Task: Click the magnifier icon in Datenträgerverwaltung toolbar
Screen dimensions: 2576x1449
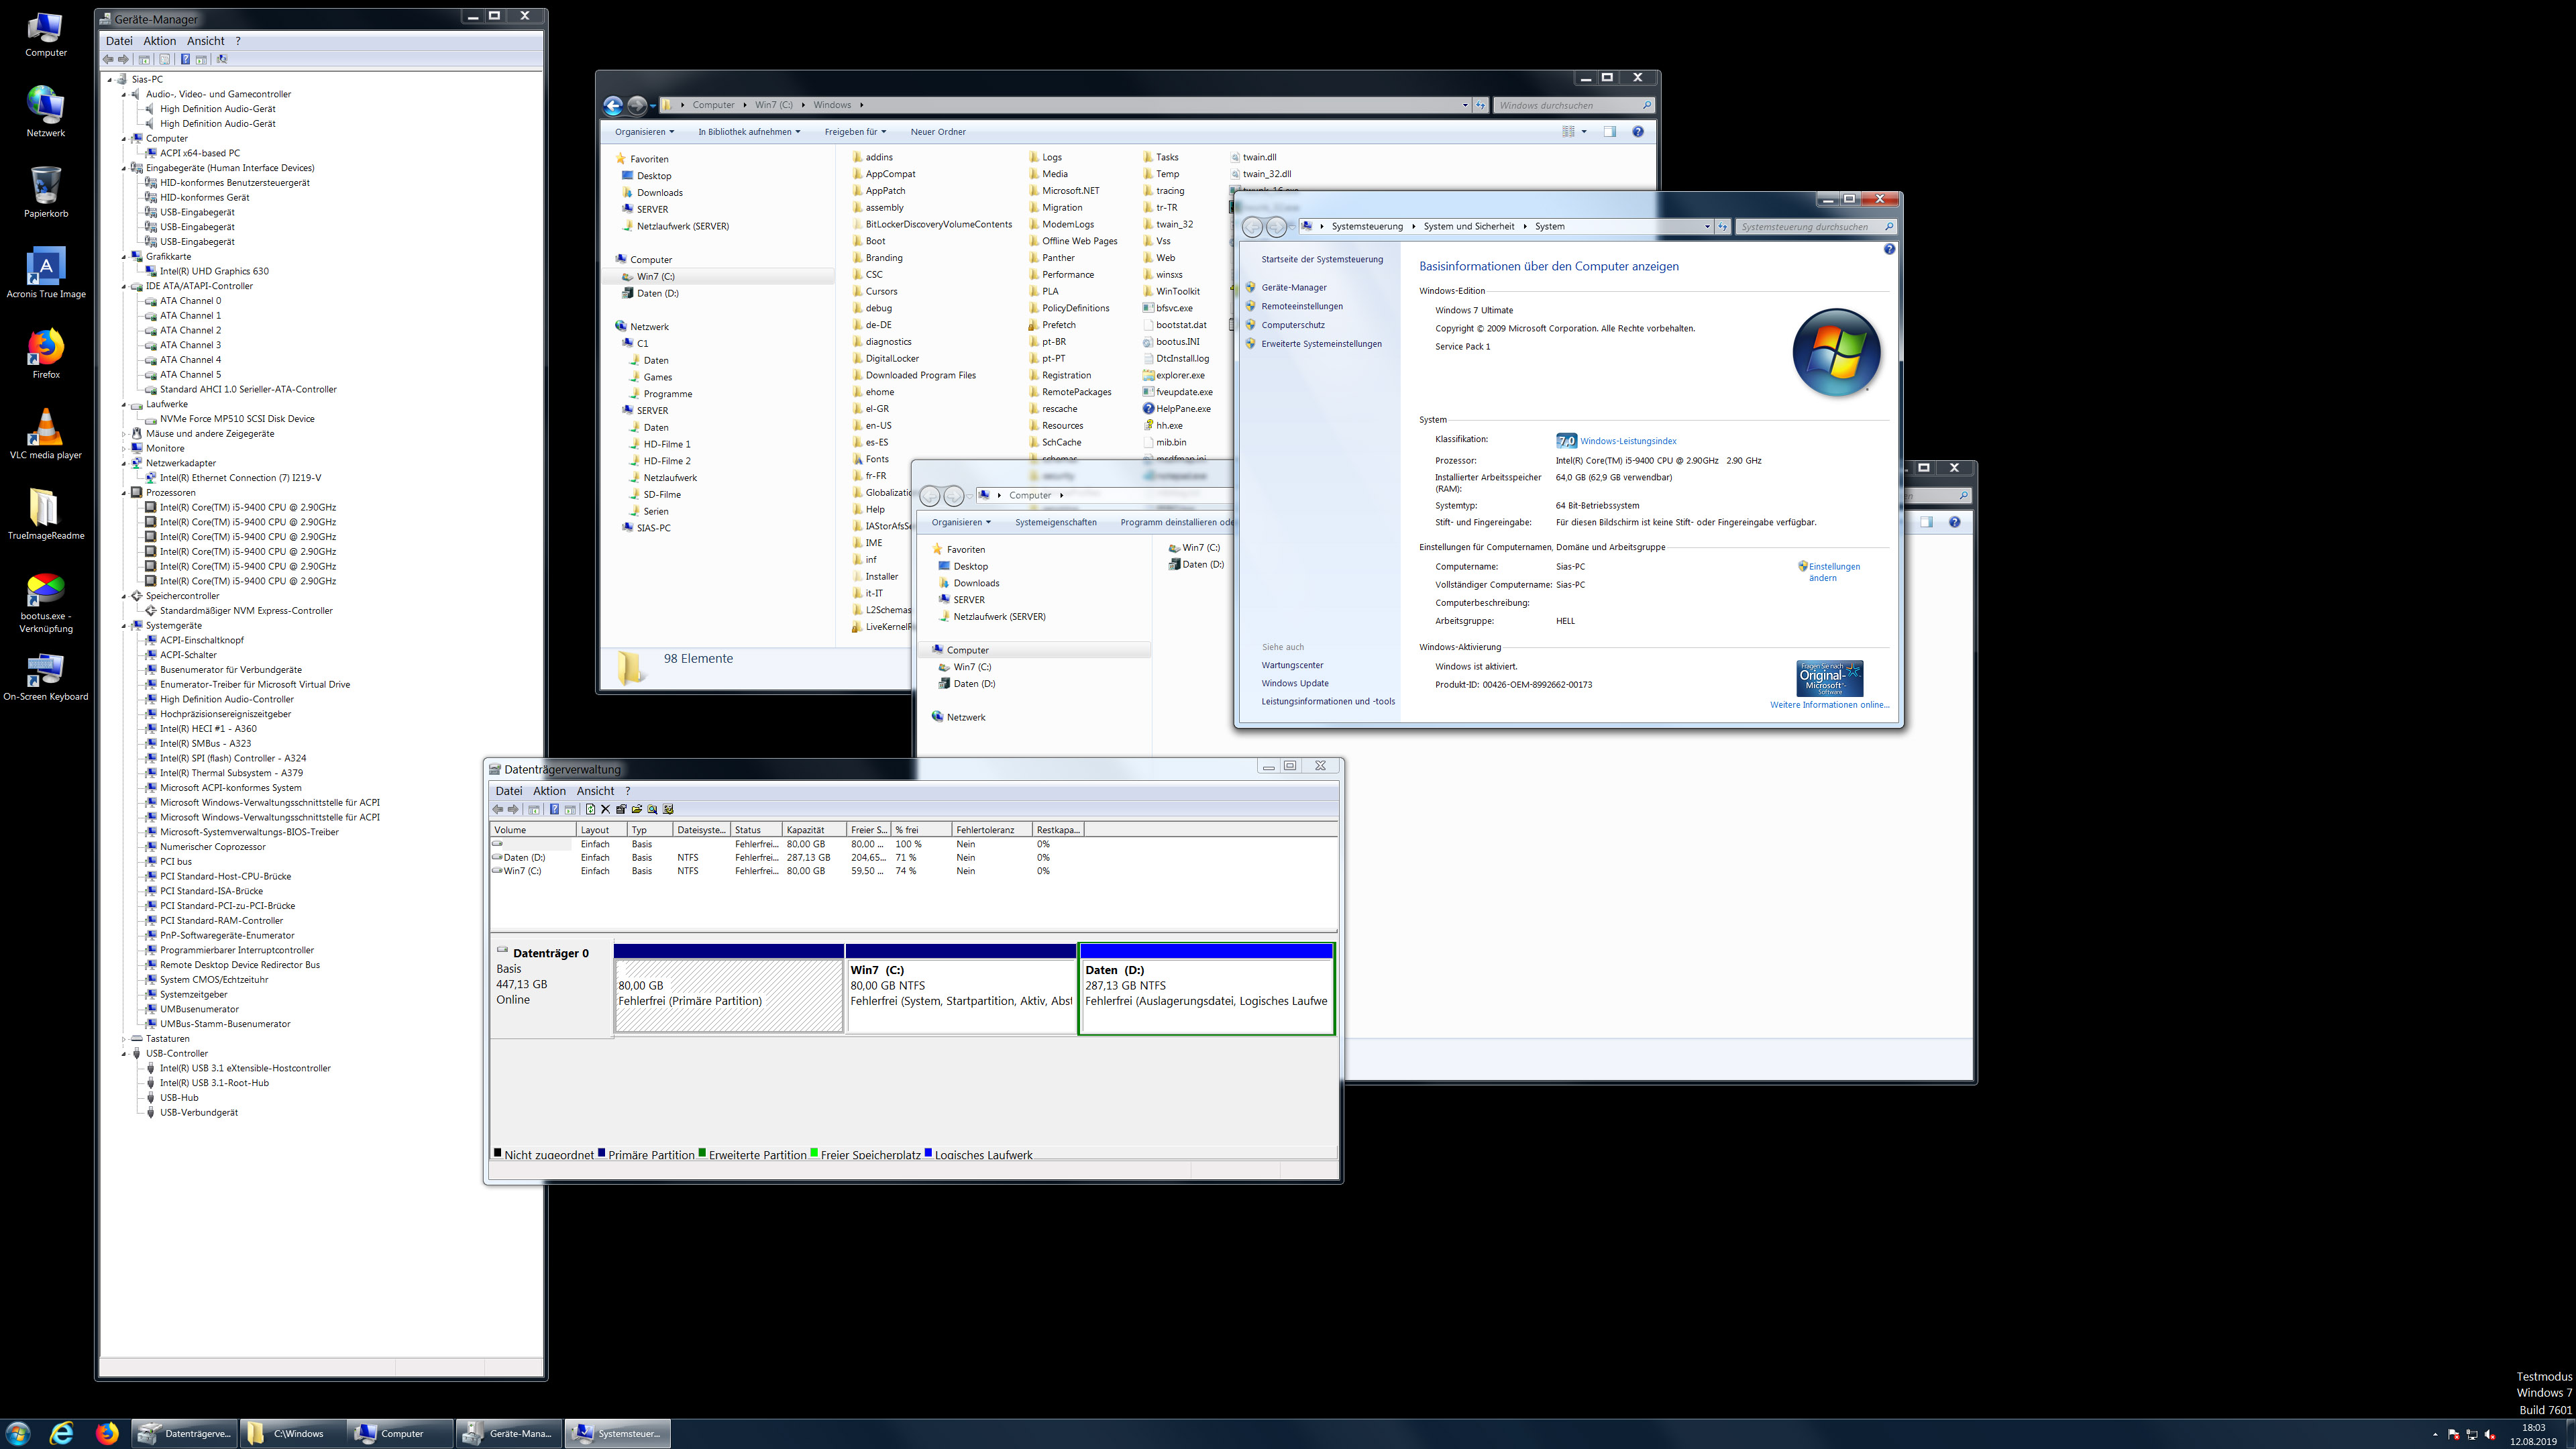Action: (x=652, y=809)
